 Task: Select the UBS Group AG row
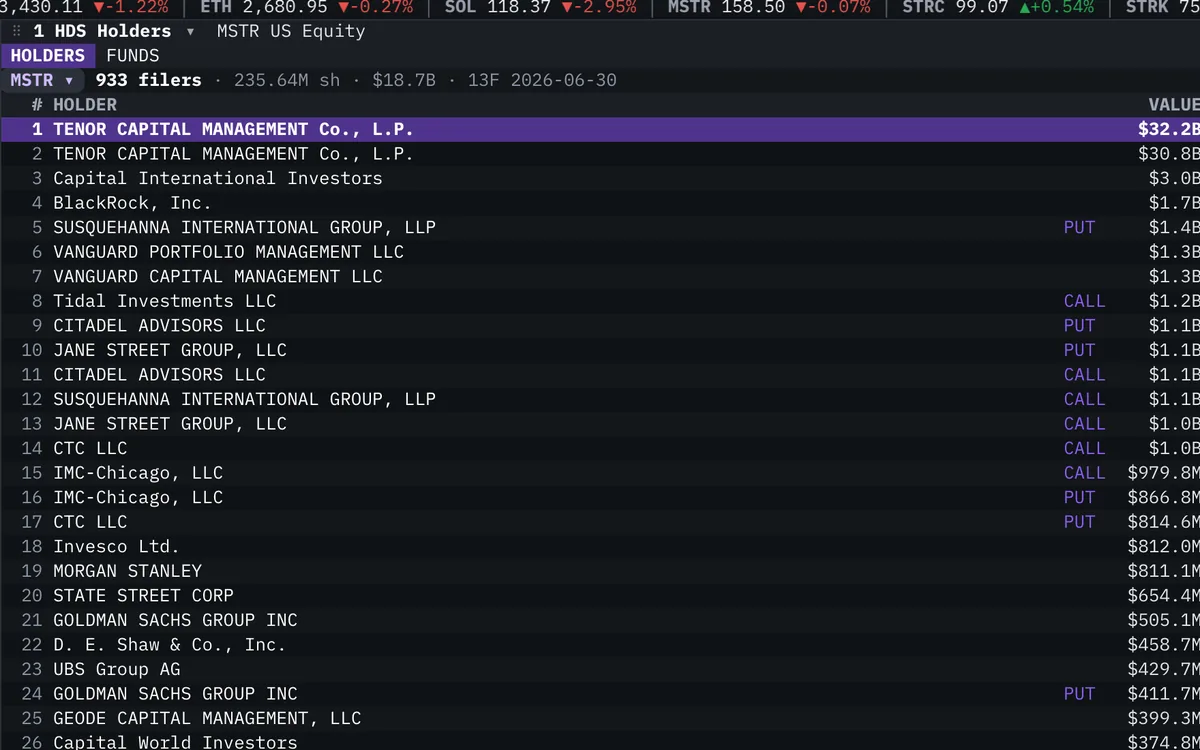600,668
